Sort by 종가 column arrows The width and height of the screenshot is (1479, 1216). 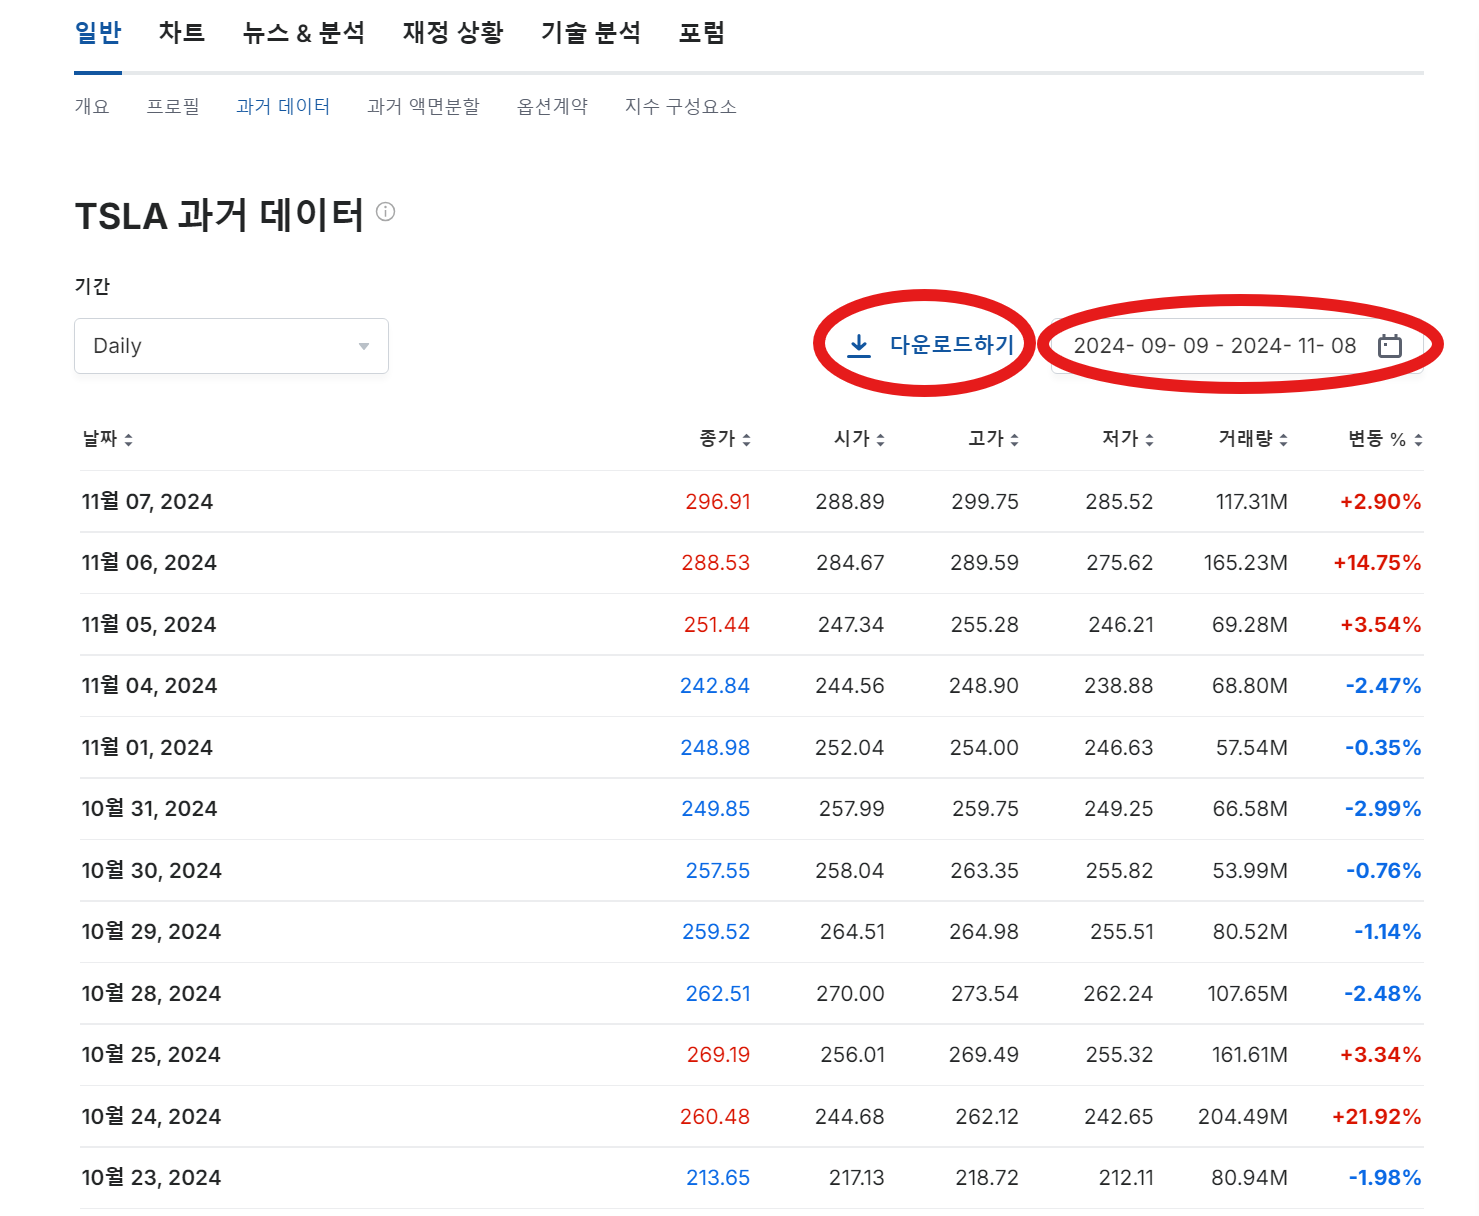(x=746, y=439)
